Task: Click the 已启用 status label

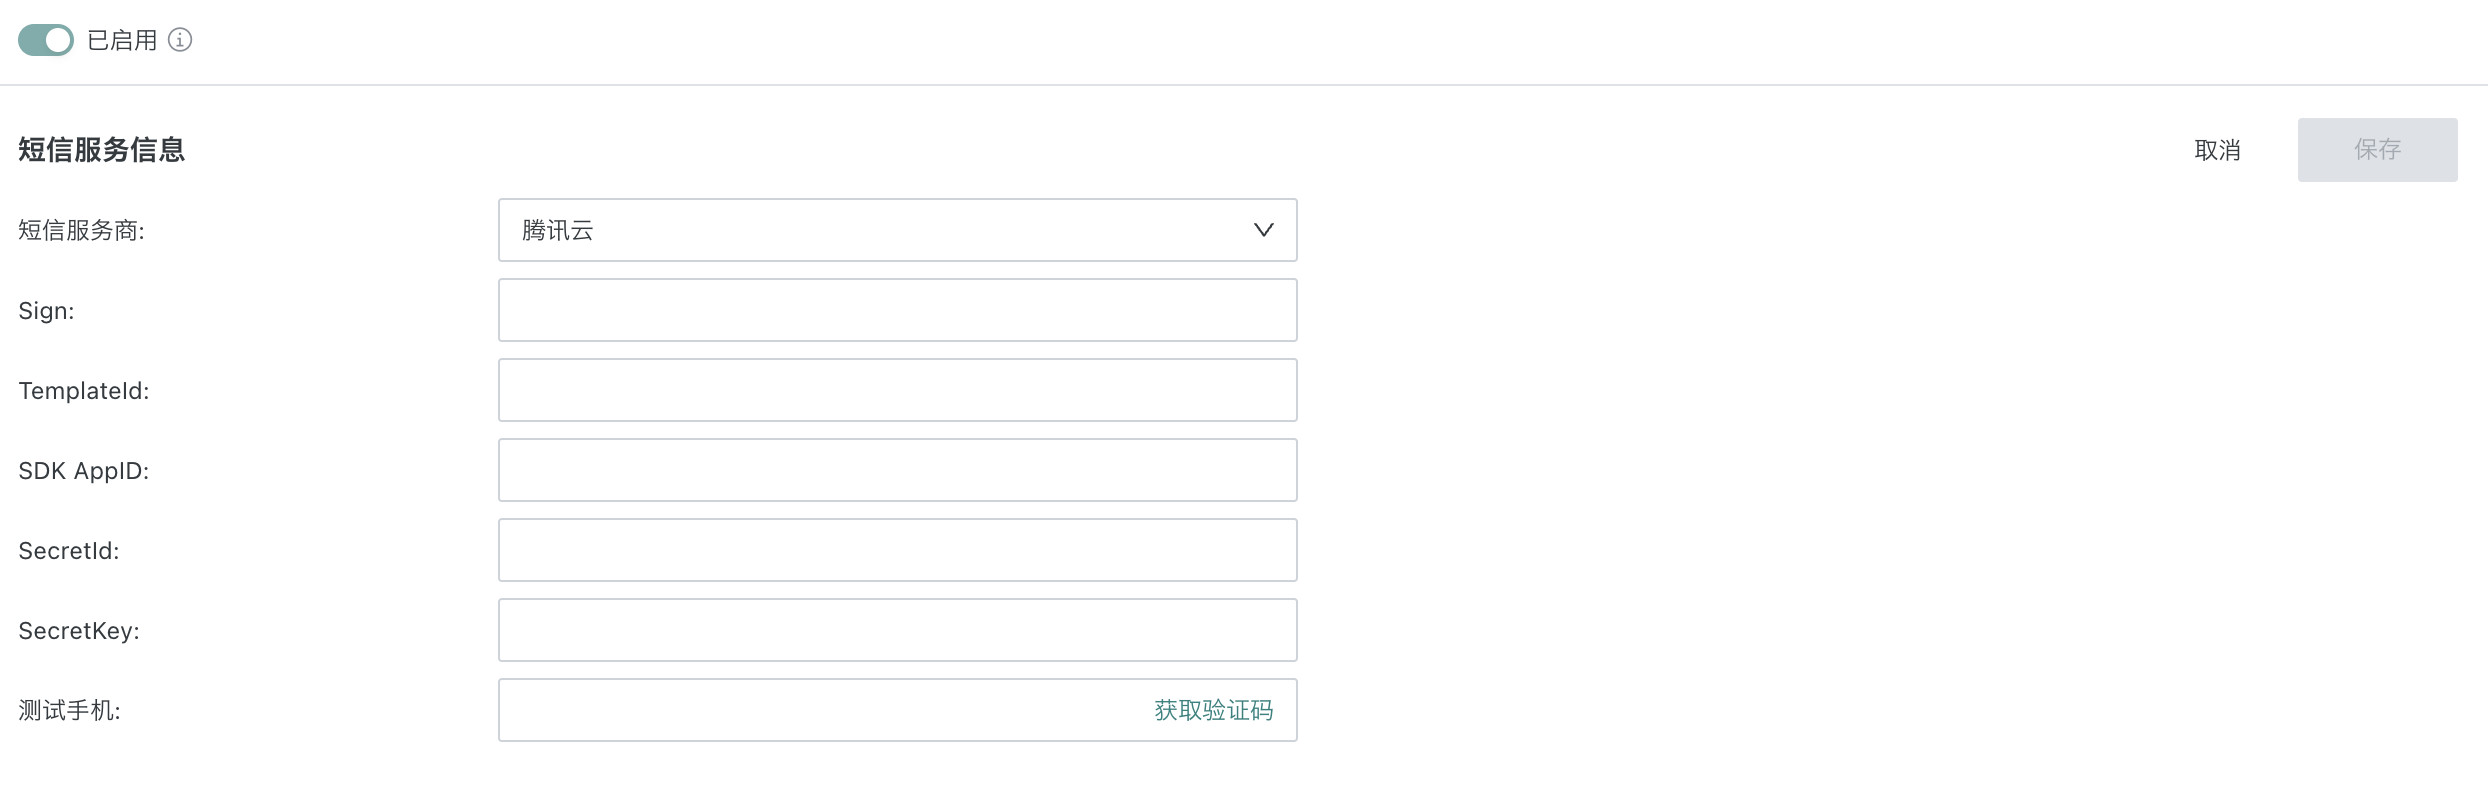Action: pyautogui.click(x=122, y=40)
